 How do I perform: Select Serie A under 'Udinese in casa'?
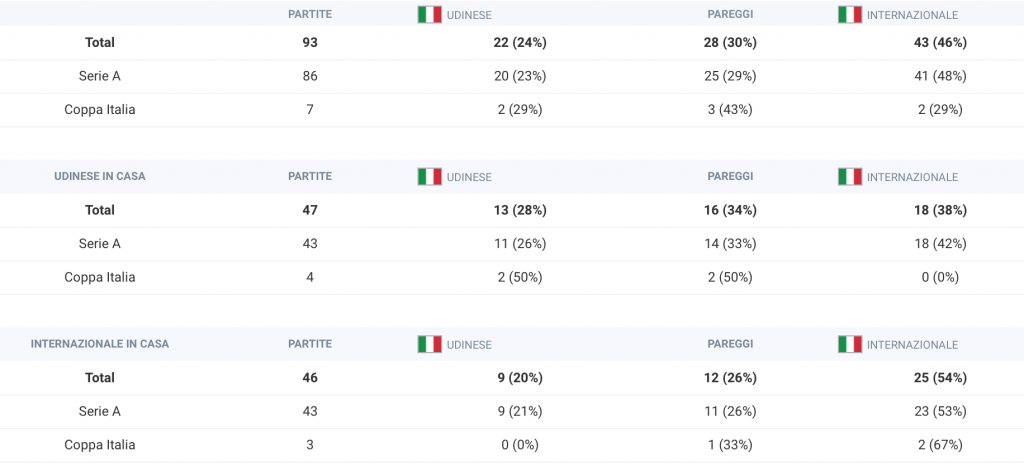click(x=100, y=243)
